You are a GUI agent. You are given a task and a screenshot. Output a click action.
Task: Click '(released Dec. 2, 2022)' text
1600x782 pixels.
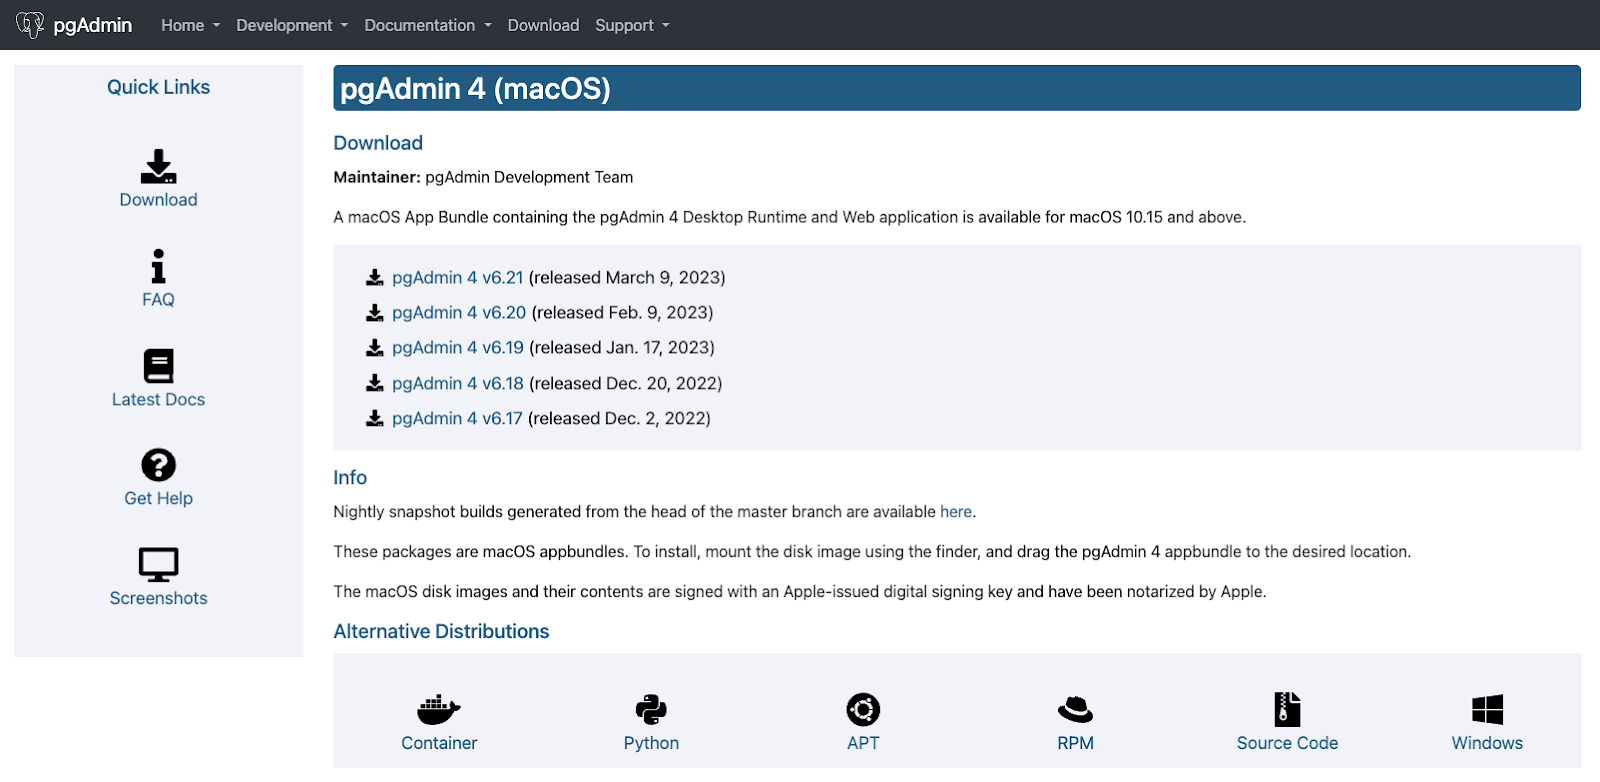(619, 418)
